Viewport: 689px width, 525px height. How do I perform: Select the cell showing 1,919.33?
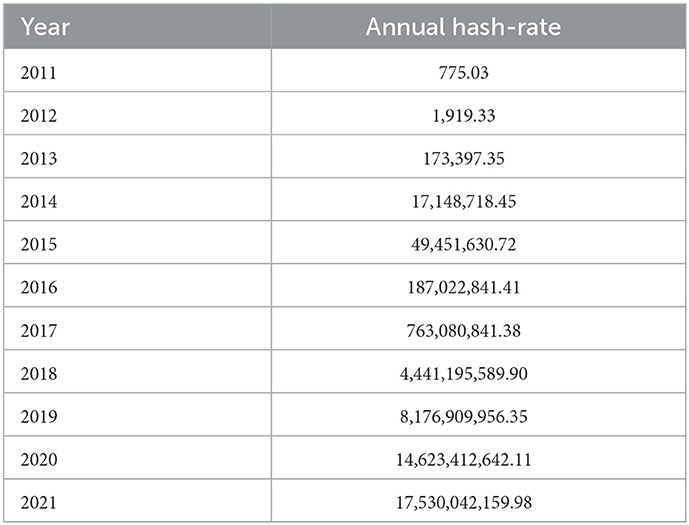pyautogui.click(x=463, y=114)
